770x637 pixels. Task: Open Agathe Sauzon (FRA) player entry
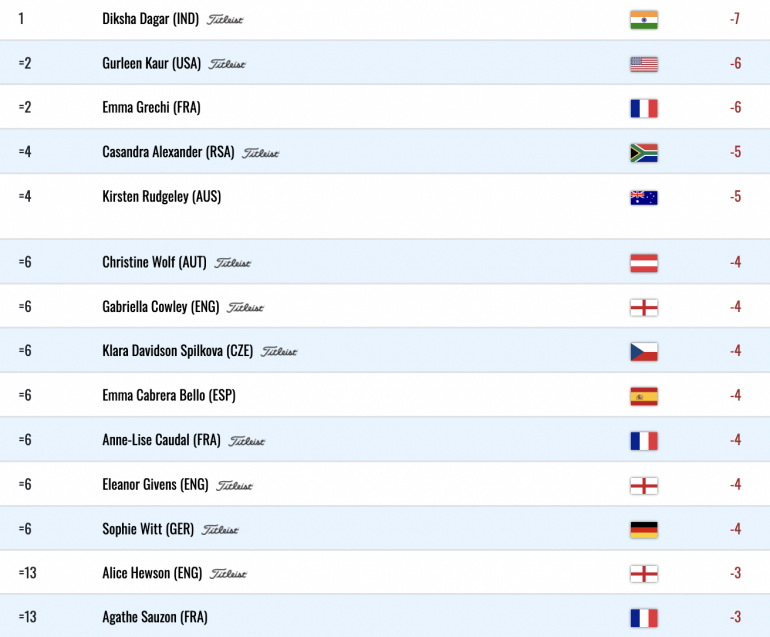pos(155,617)
